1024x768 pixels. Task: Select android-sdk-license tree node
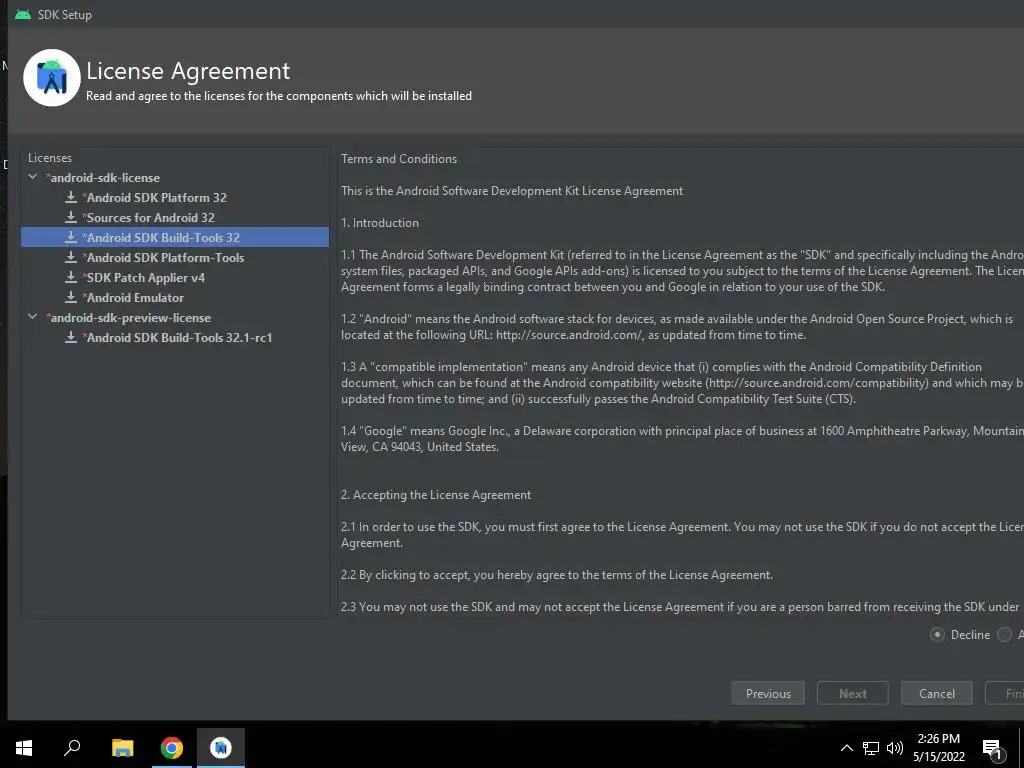click(103, 178)
